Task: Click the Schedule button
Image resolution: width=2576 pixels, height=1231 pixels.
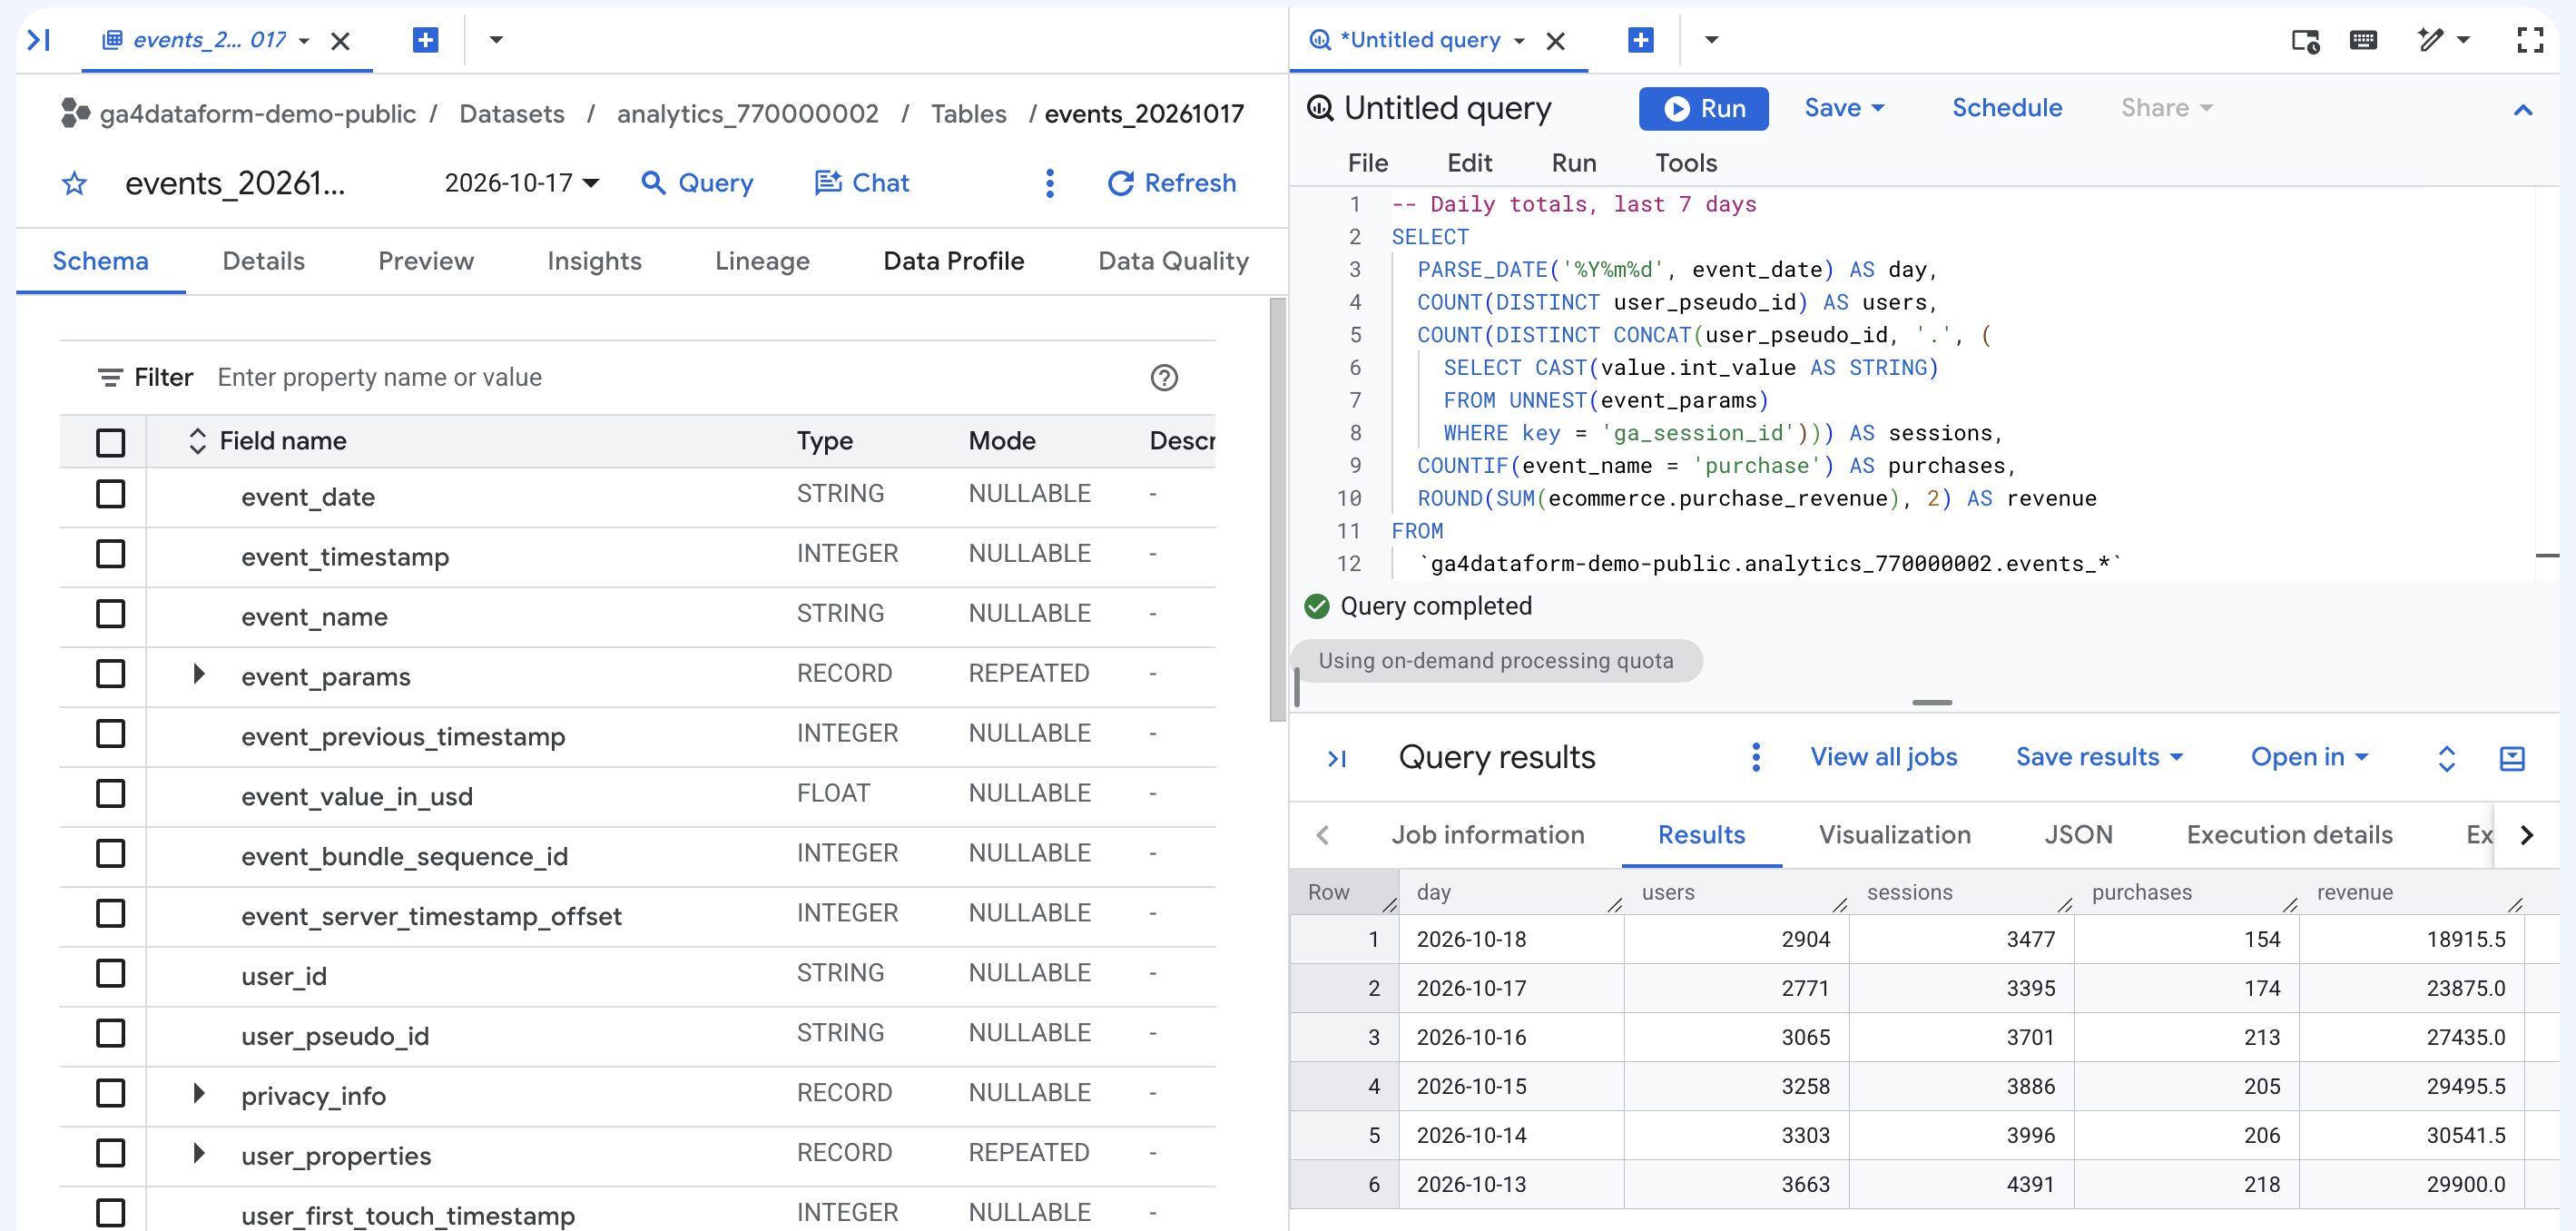Action: (x=2007, y=108)
